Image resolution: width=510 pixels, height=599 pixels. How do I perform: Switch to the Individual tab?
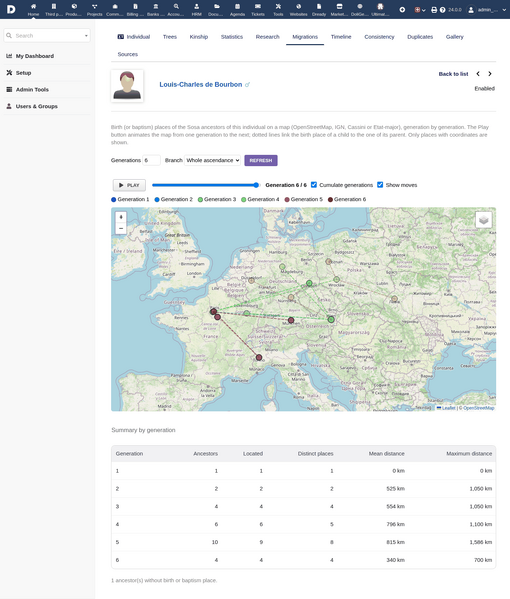point(134,37)
